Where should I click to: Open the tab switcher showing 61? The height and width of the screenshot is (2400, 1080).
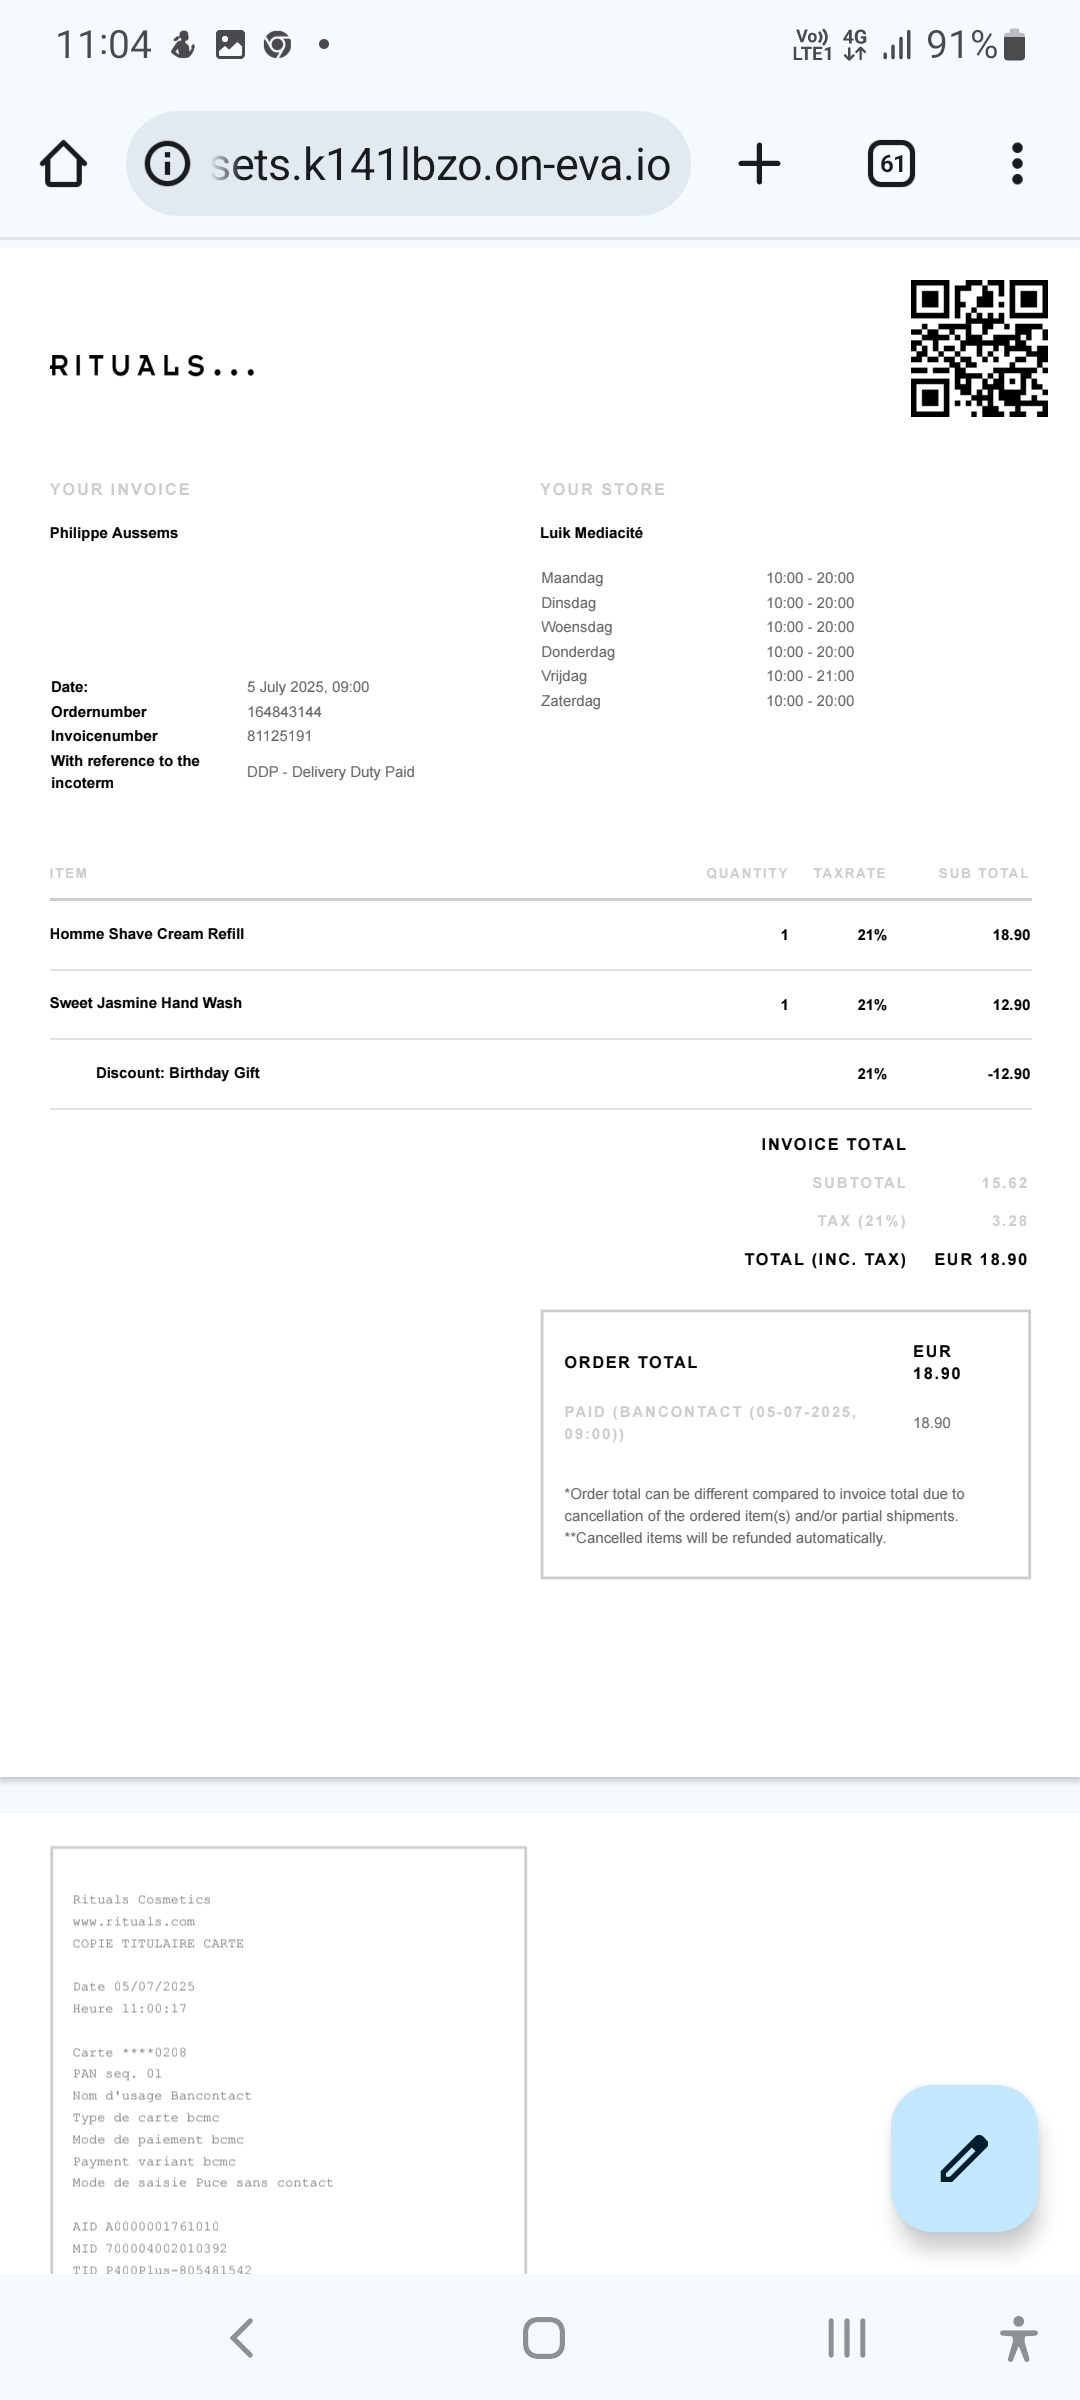pyautogui.click(x=891, y=164)
